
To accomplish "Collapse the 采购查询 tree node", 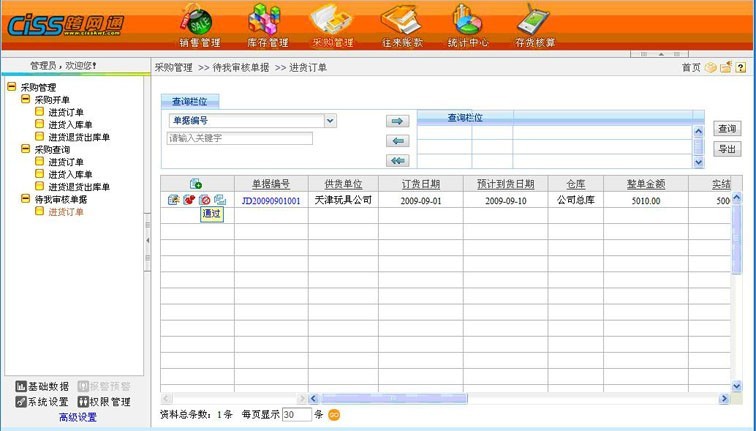I will coord(26,149).
